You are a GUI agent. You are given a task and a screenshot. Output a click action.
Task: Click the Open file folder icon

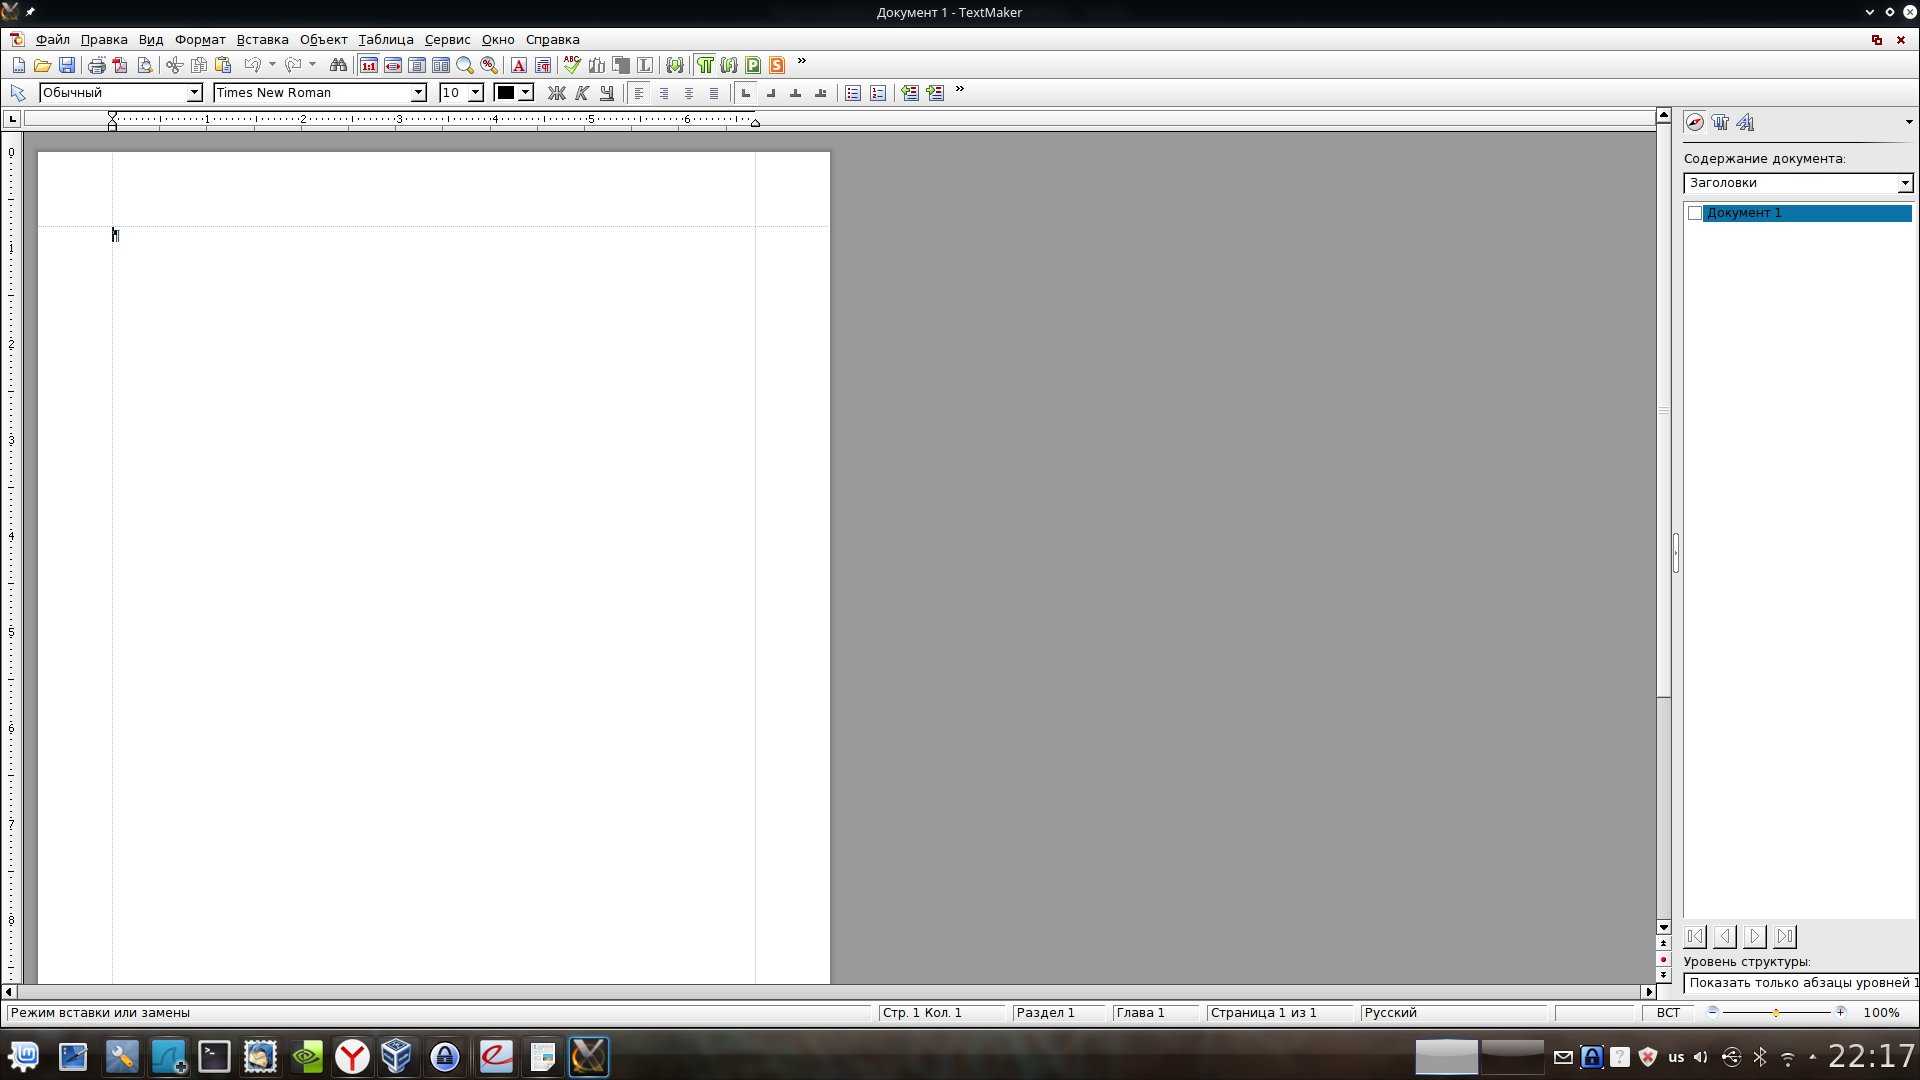[42, 65]
